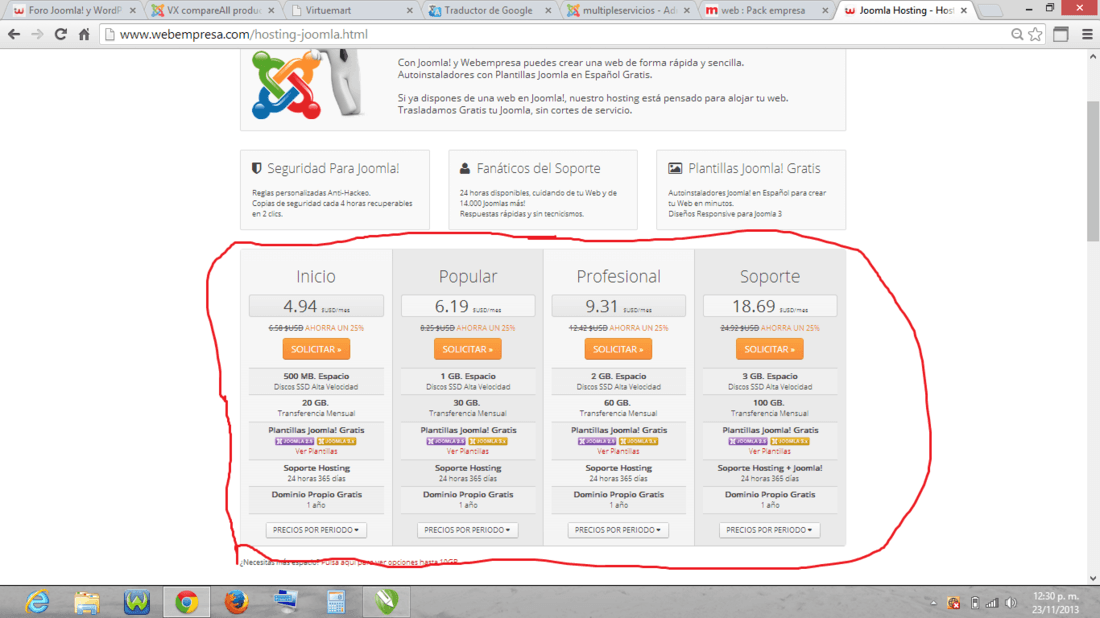
Task: Open a new tab with the new-tab button
Action: 991,11
